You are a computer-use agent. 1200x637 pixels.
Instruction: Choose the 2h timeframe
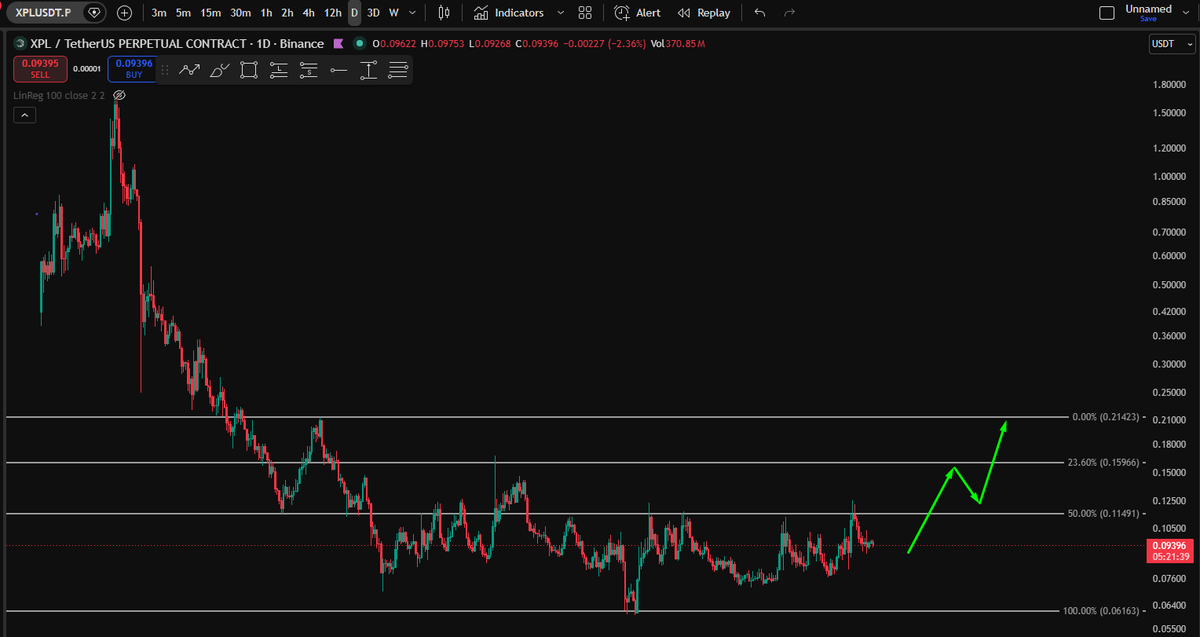point(287,13)
